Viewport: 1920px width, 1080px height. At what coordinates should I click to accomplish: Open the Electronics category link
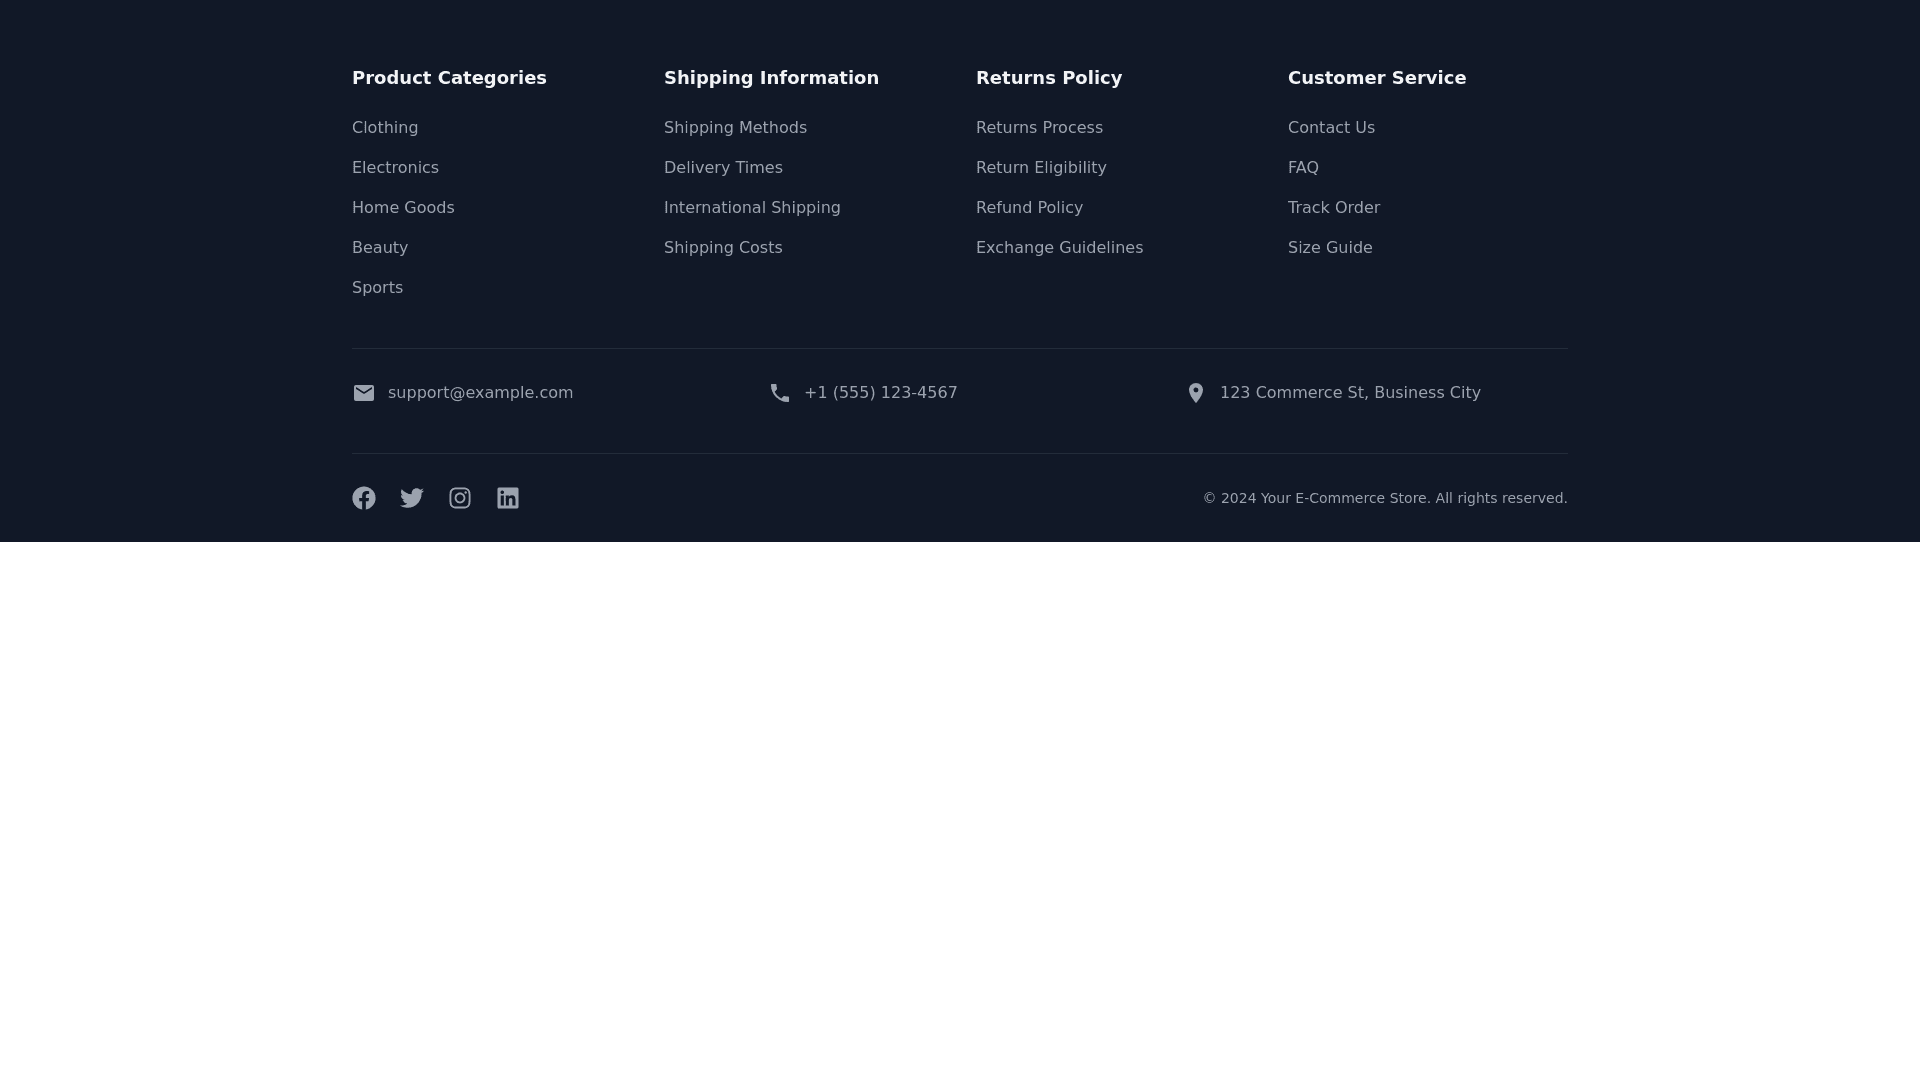click(x=395, y=168)
